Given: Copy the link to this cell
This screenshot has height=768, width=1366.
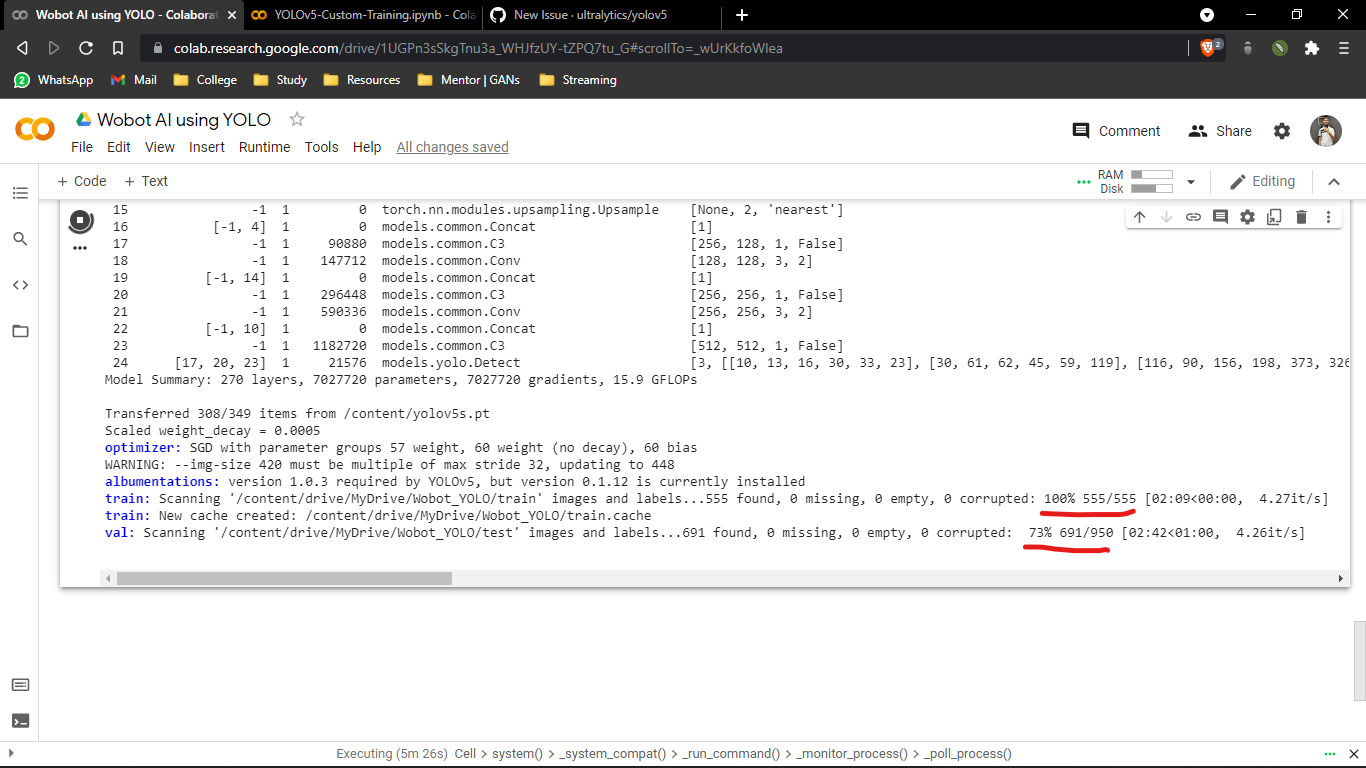Looking at the screenshot, I should (x=1194, y=216).
